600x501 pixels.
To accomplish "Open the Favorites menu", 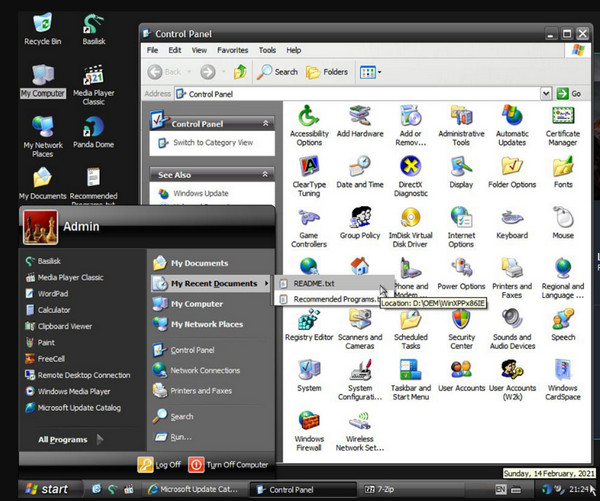I will (x=233, y=50).
